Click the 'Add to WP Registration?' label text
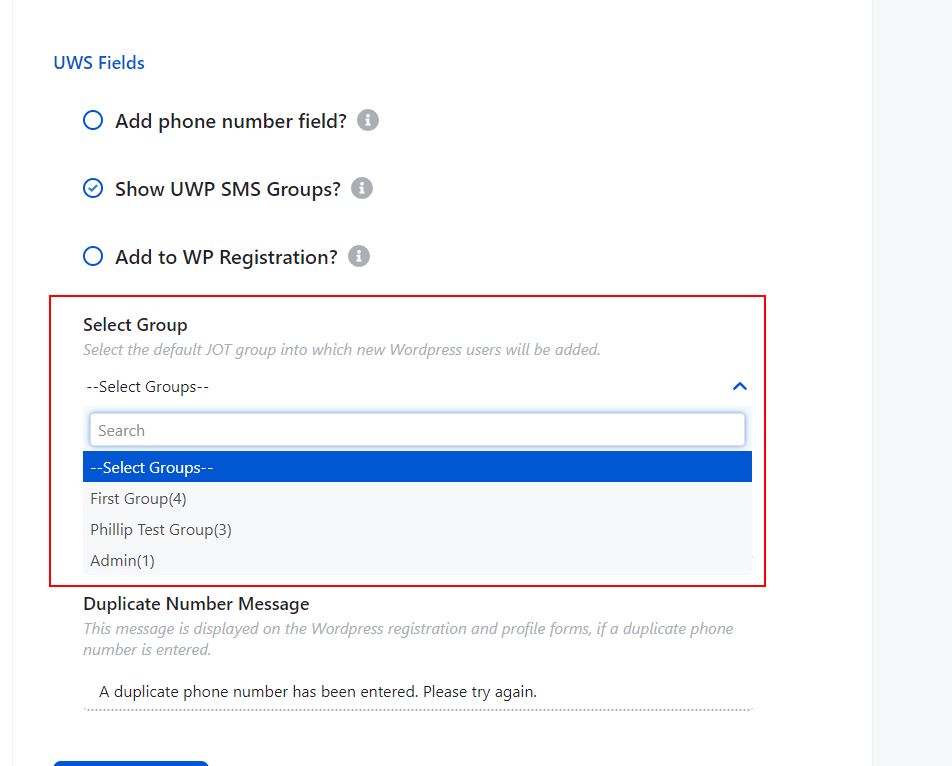This screenshot has height=766, width=952. pyautogui.click(x=226, y=257)
